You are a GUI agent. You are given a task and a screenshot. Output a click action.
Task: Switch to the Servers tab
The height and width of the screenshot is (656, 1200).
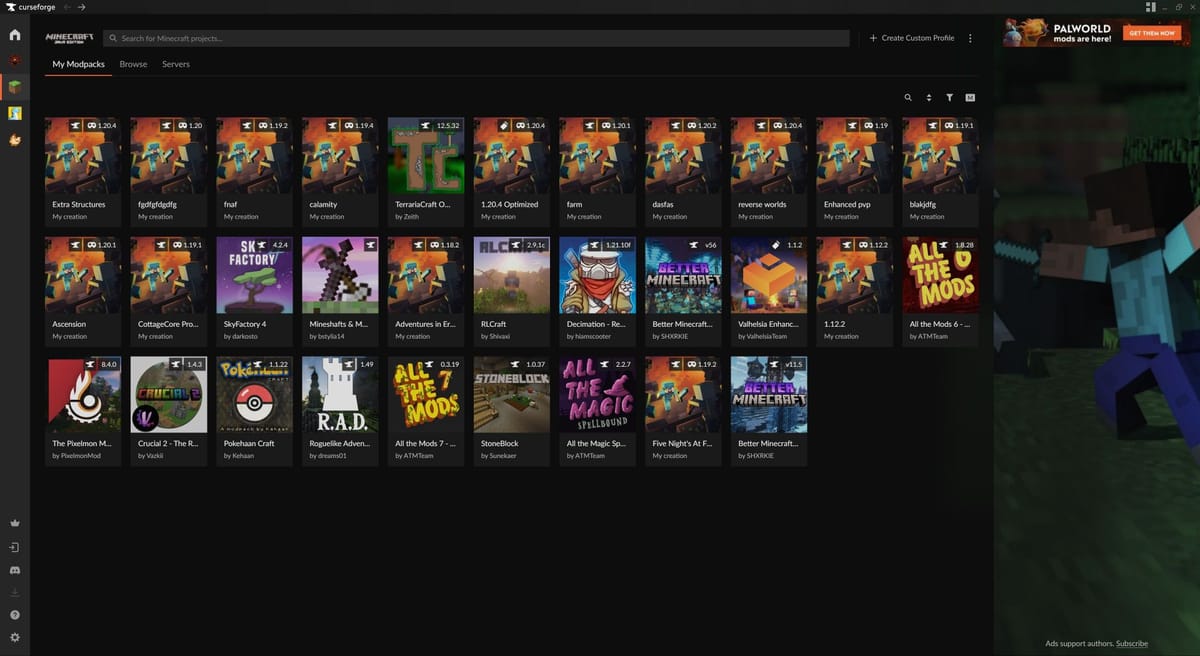[x=175, y=63]
